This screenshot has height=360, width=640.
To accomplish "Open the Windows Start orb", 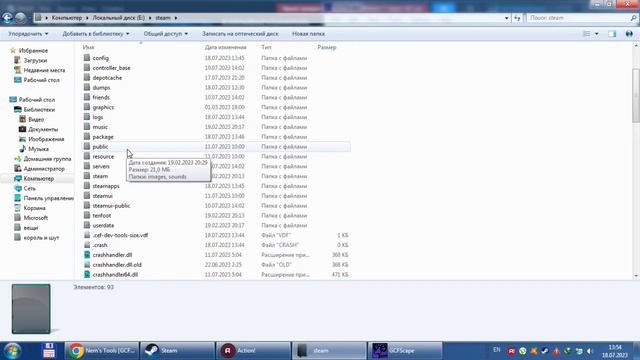I will [13, 351].
